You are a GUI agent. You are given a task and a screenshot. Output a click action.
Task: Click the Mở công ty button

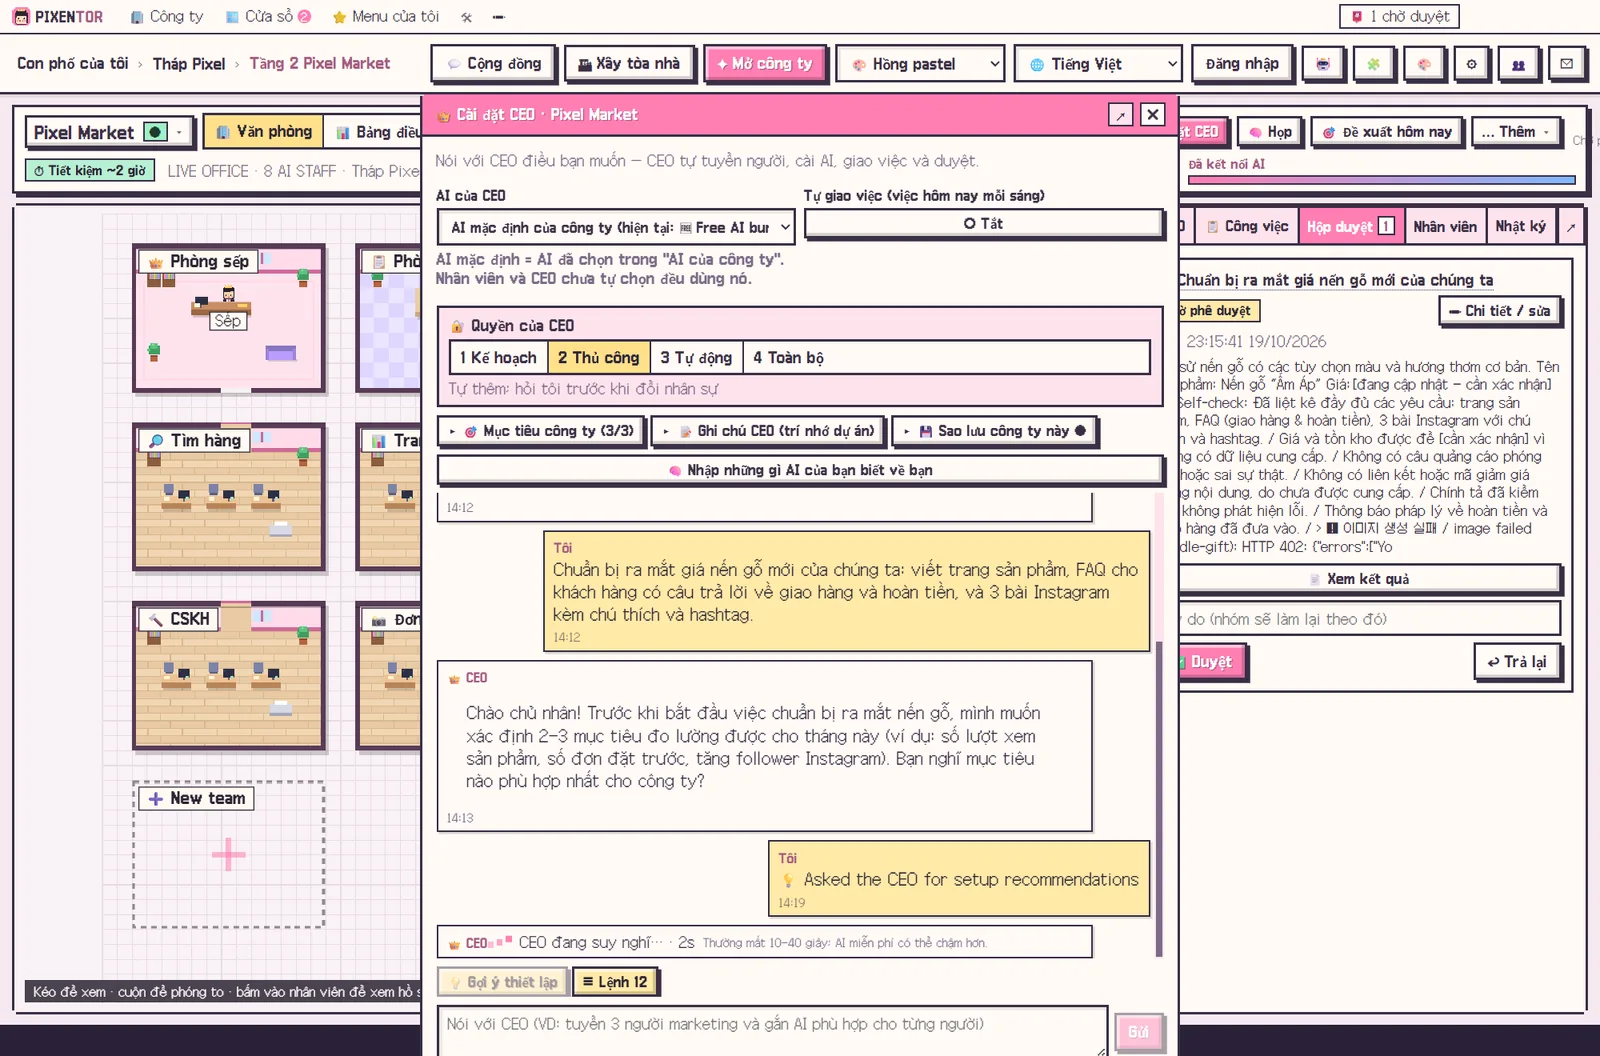765,64
